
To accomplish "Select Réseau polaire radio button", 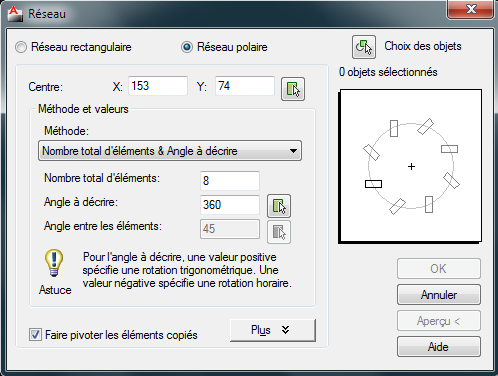I will point(187,47).
